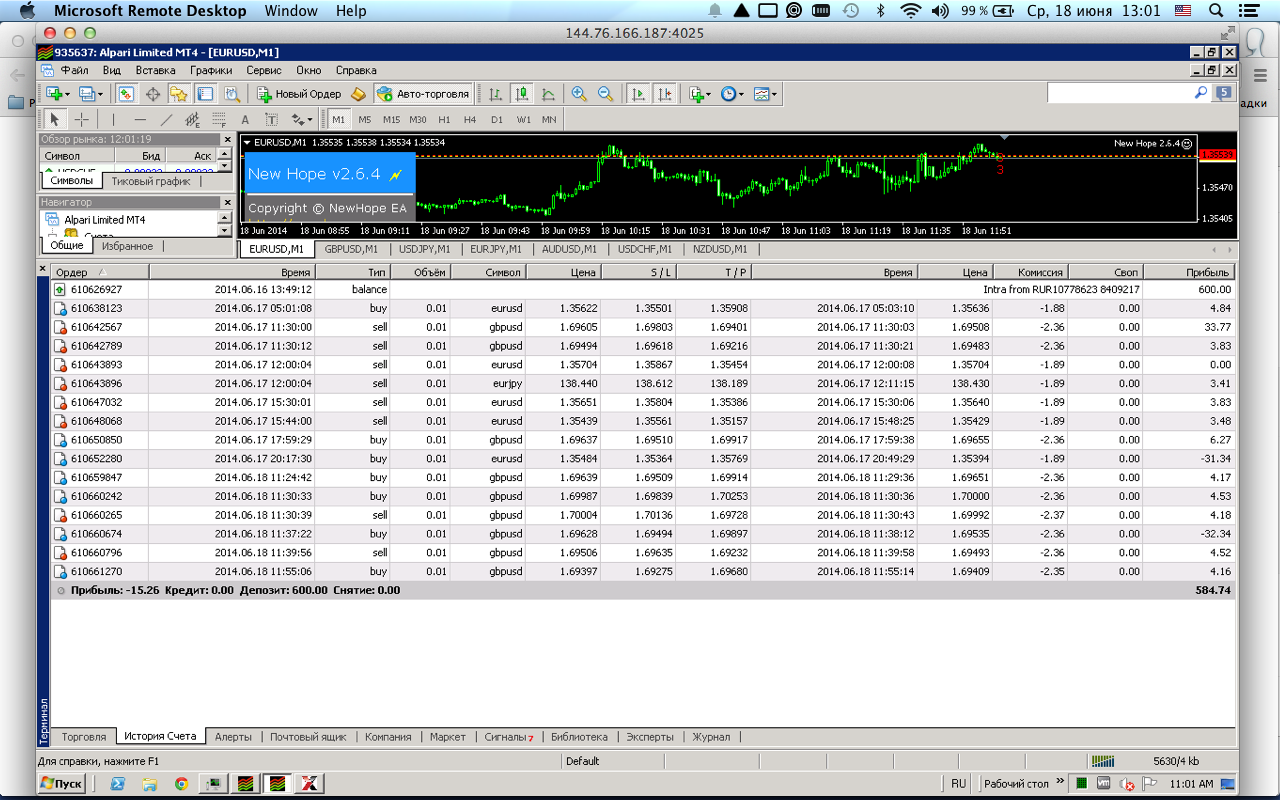Image resolution: width=1280 pixels, height=800 pixels.
Task: Open the Strategy Tester magnifier icon
Action: click(231, 94)
